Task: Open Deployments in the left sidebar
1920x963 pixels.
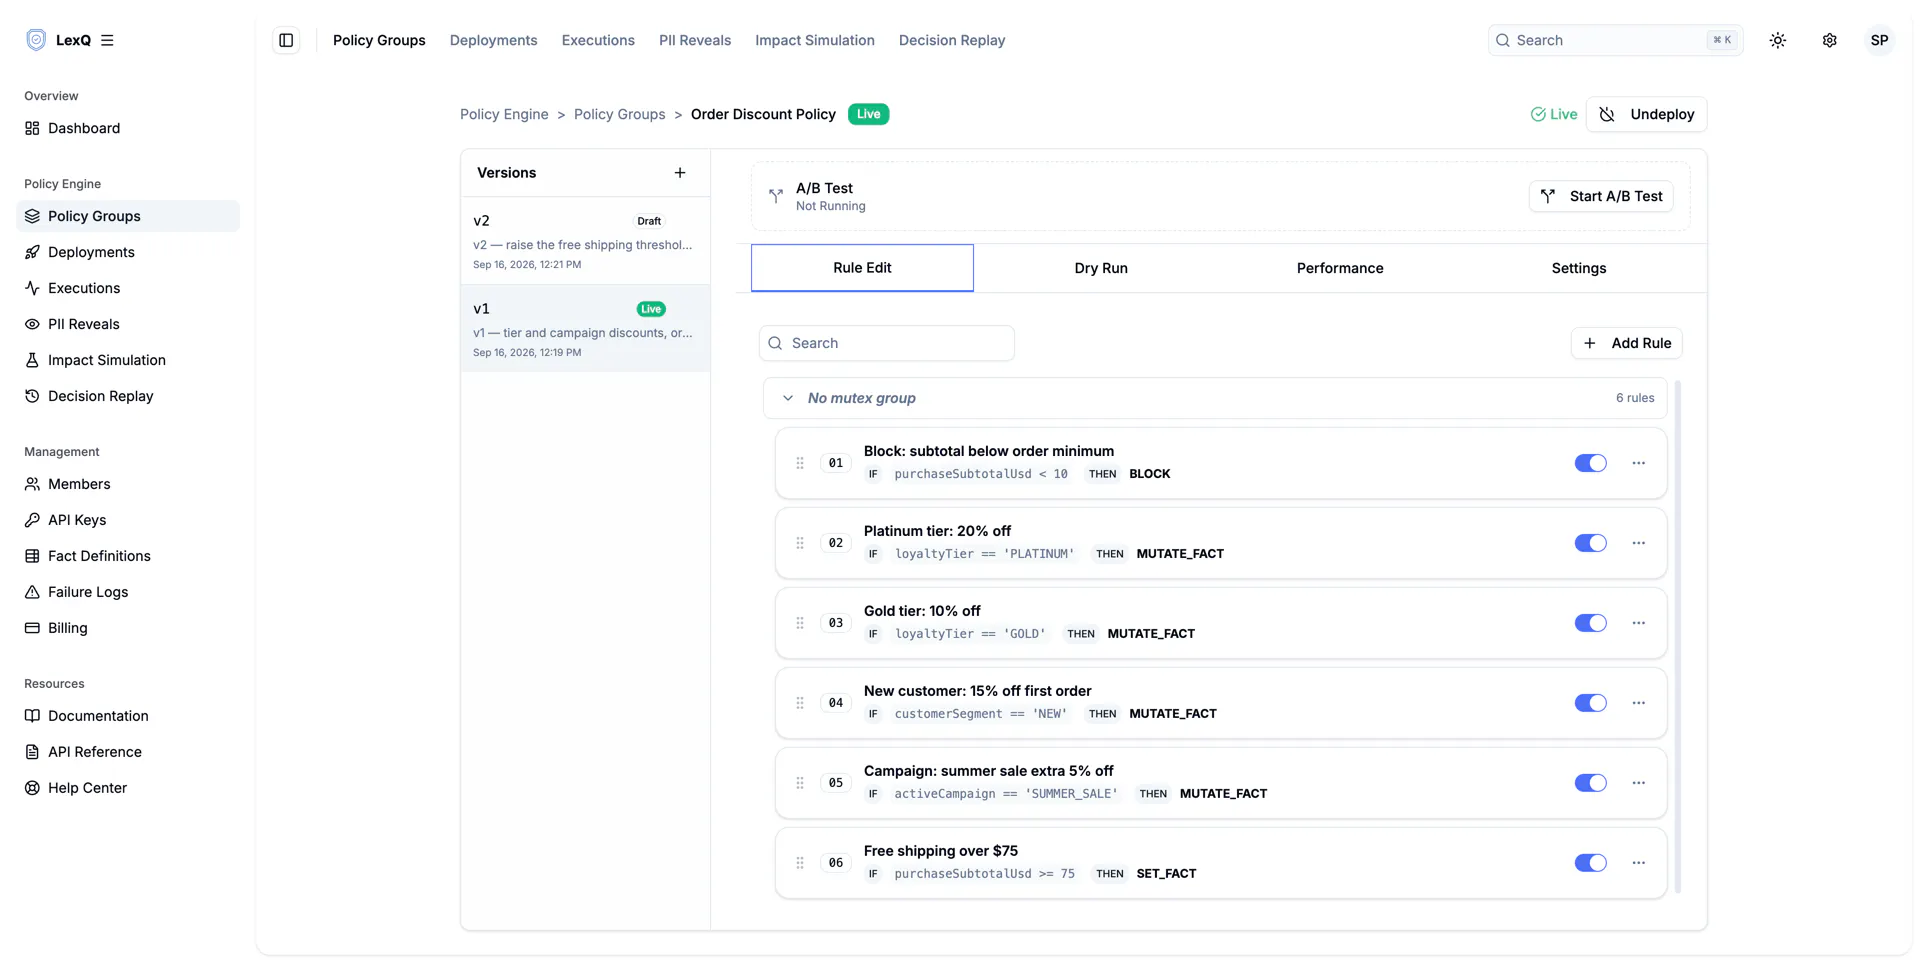Action: coord(128,252)
